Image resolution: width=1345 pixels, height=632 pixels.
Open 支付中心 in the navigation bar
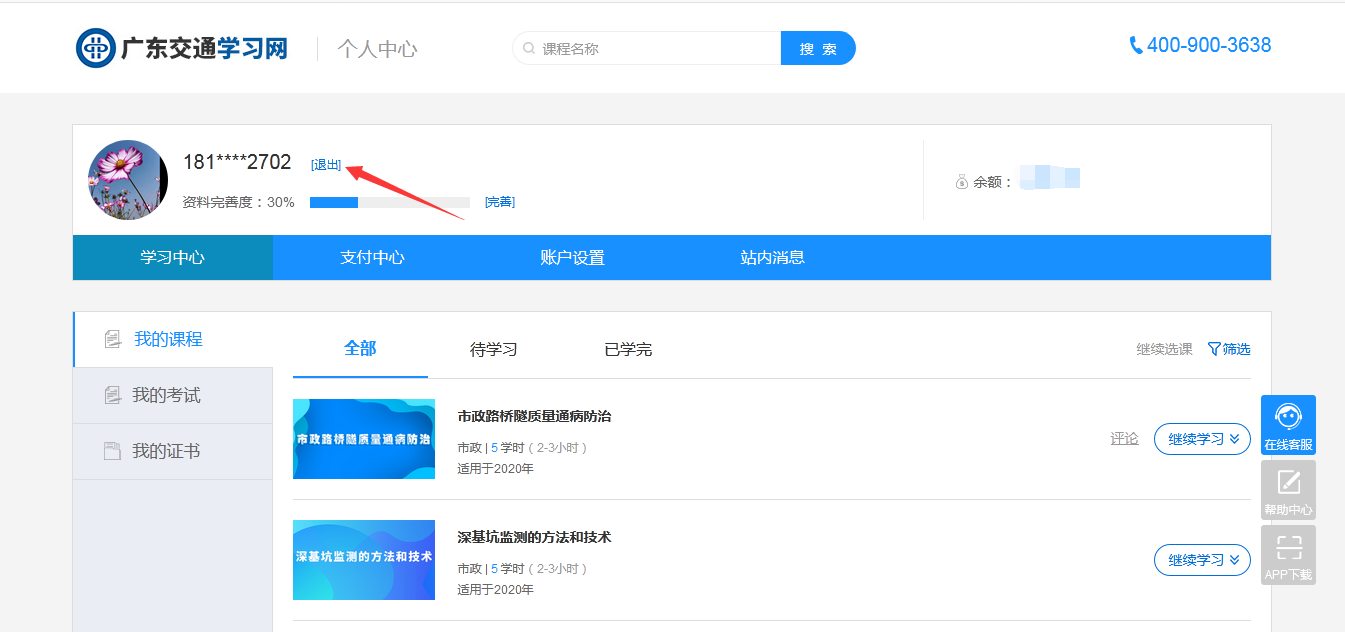coord(372,258)
